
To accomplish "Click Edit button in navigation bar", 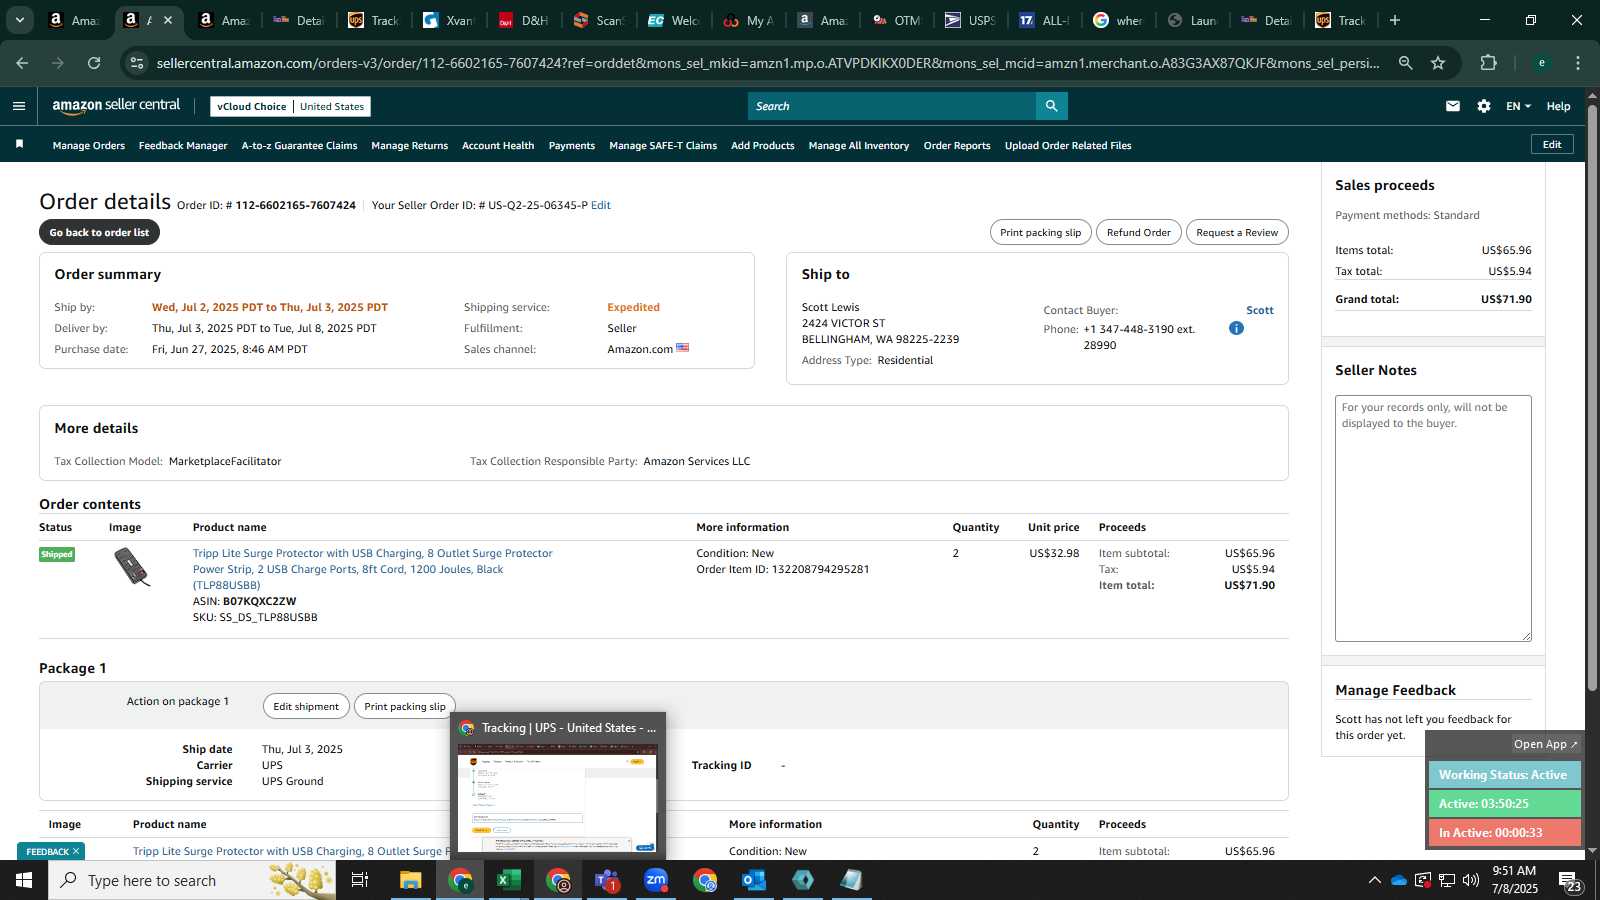I will 1552,144.
